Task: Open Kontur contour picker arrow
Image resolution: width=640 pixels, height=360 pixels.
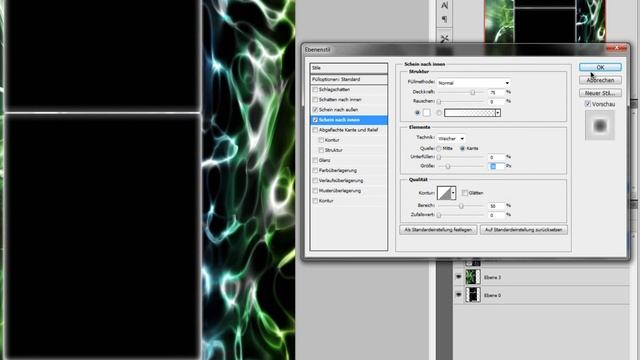Action: tap(453, 193)
